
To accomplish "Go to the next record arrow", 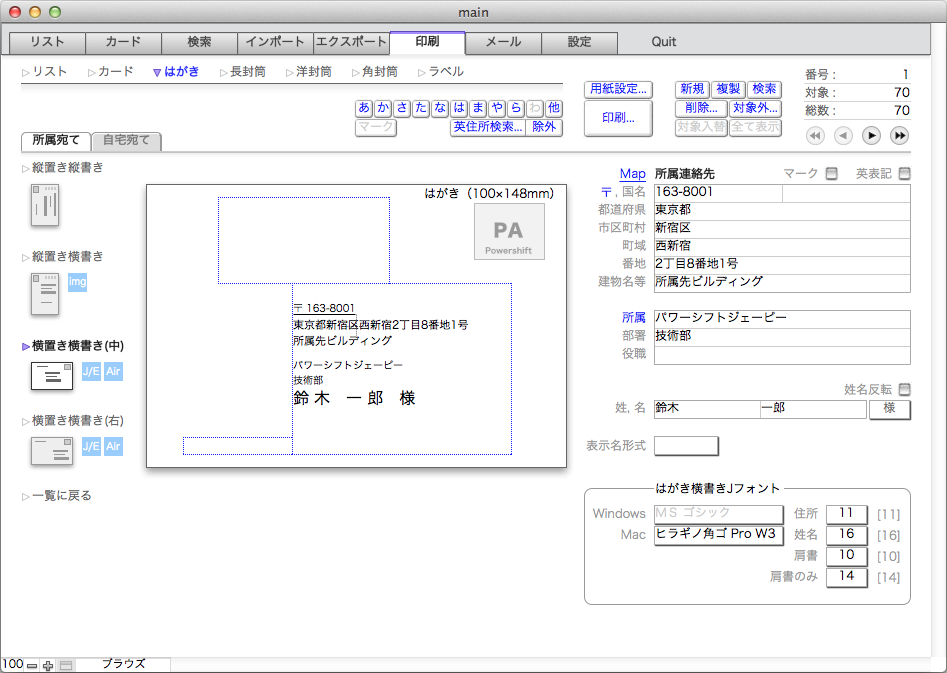I will tap(871, 136).
